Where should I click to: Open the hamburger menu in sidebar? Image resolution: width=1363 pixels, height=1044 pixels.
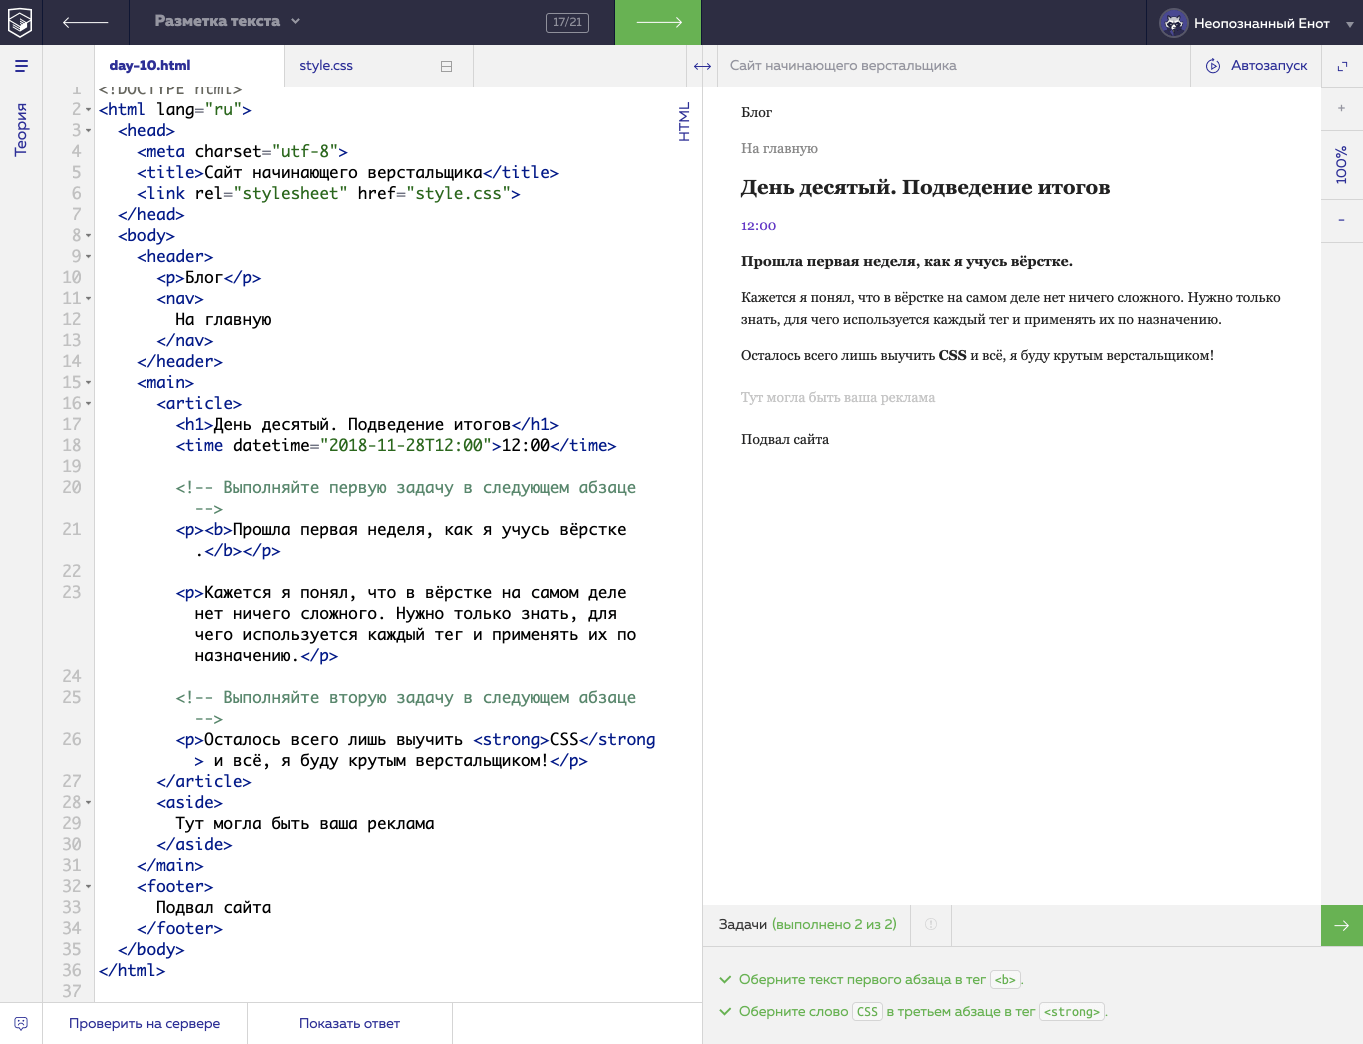click(x=21, y=66)
